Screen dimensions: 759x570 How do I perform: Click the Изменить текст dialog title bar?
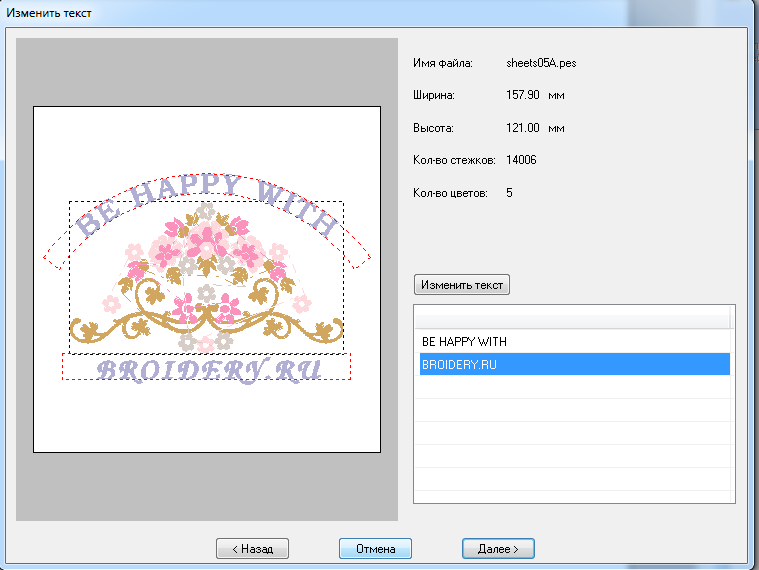[300, 11]
